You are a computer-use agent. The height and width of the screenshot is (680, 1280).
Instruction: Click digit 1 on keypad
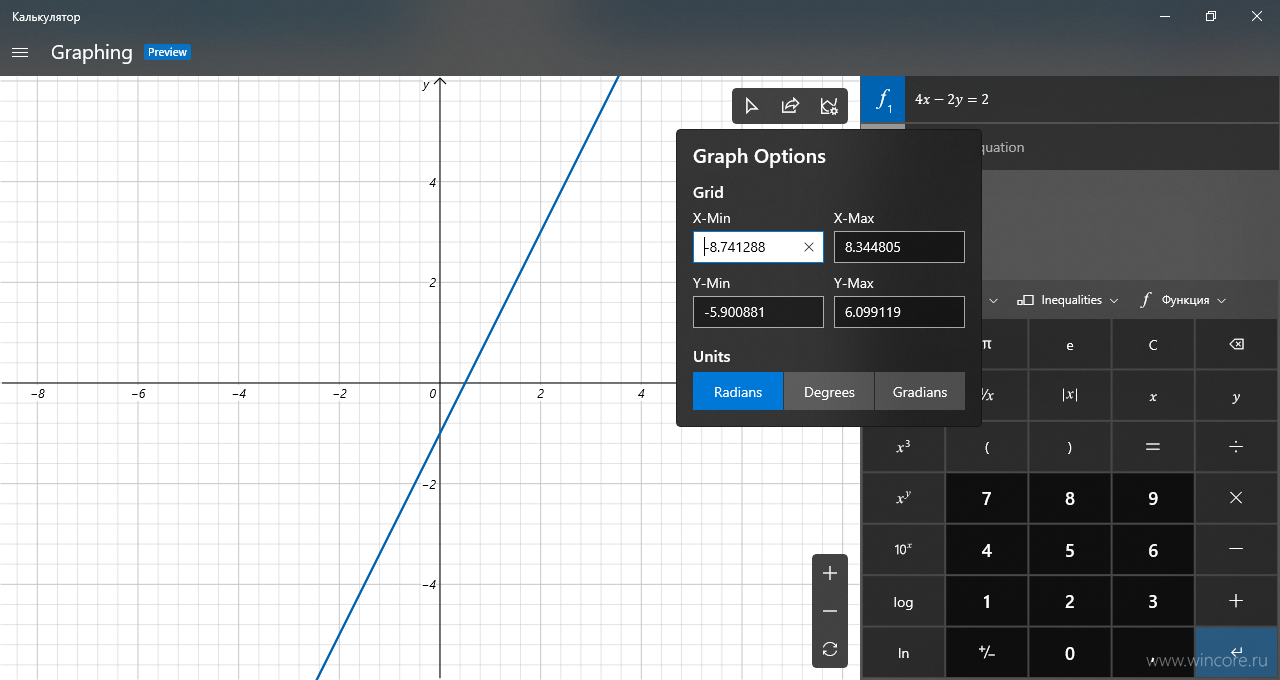(x=987, y=601)
